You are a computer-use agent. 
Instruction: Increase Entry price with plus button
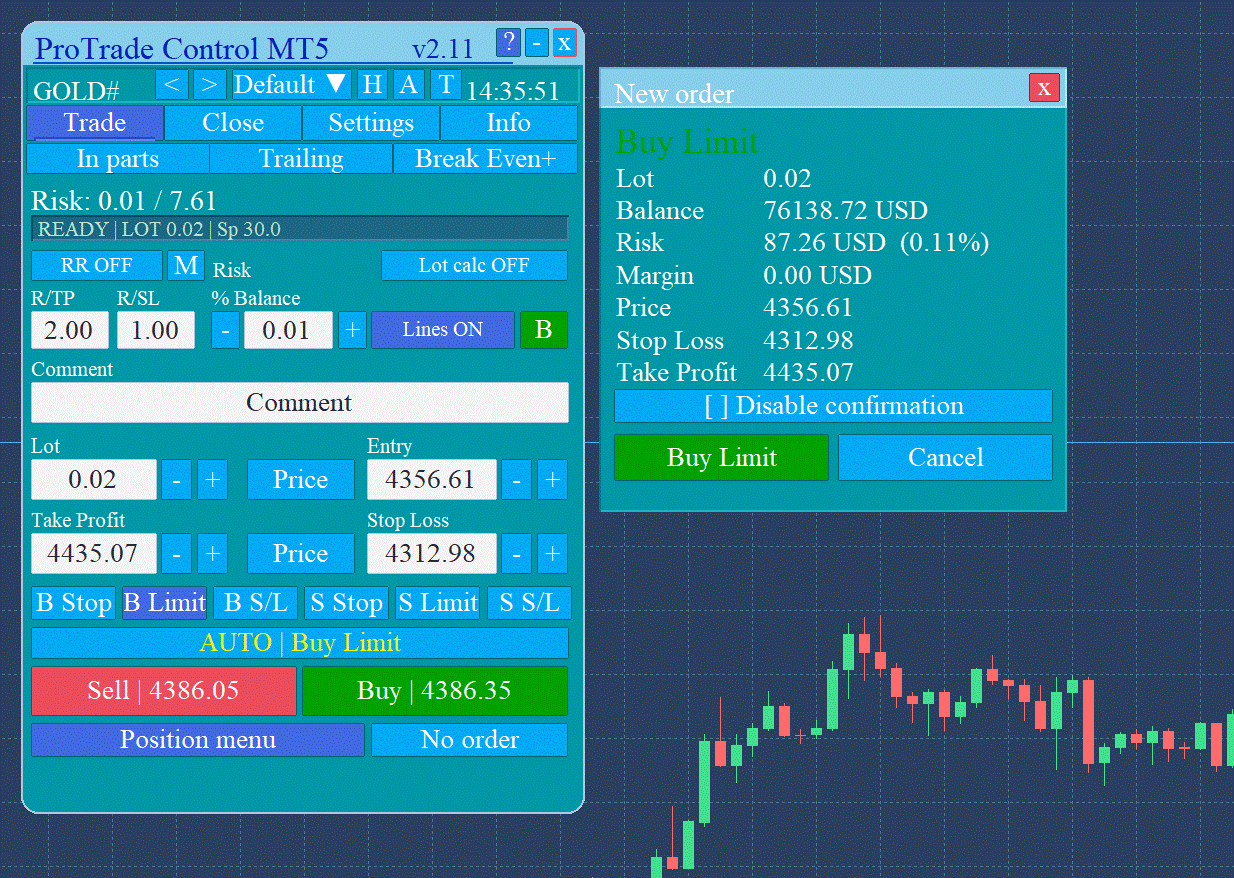click(552, 480)
